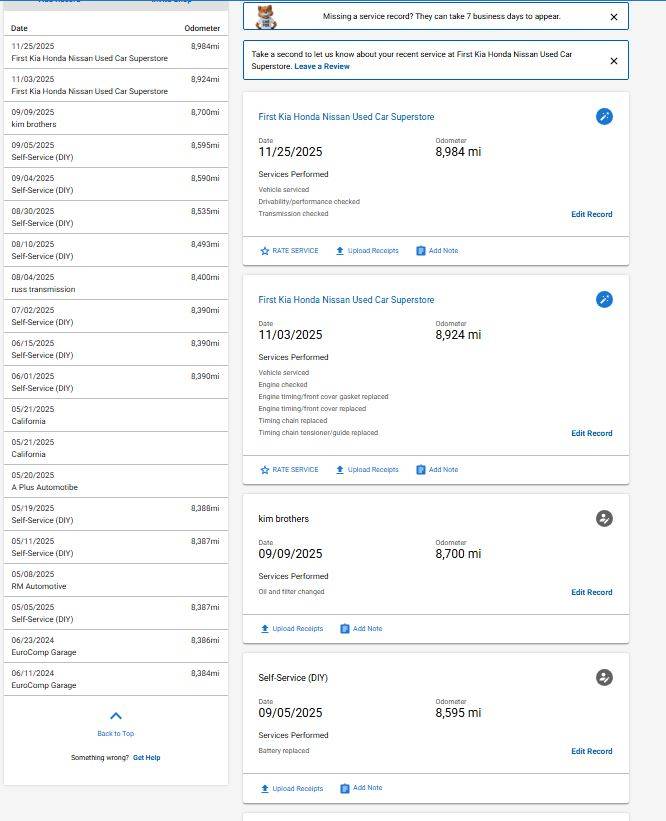
Task: Select 05/20/2025 A Plus Automotibe entry
Action: click(115, 481)
